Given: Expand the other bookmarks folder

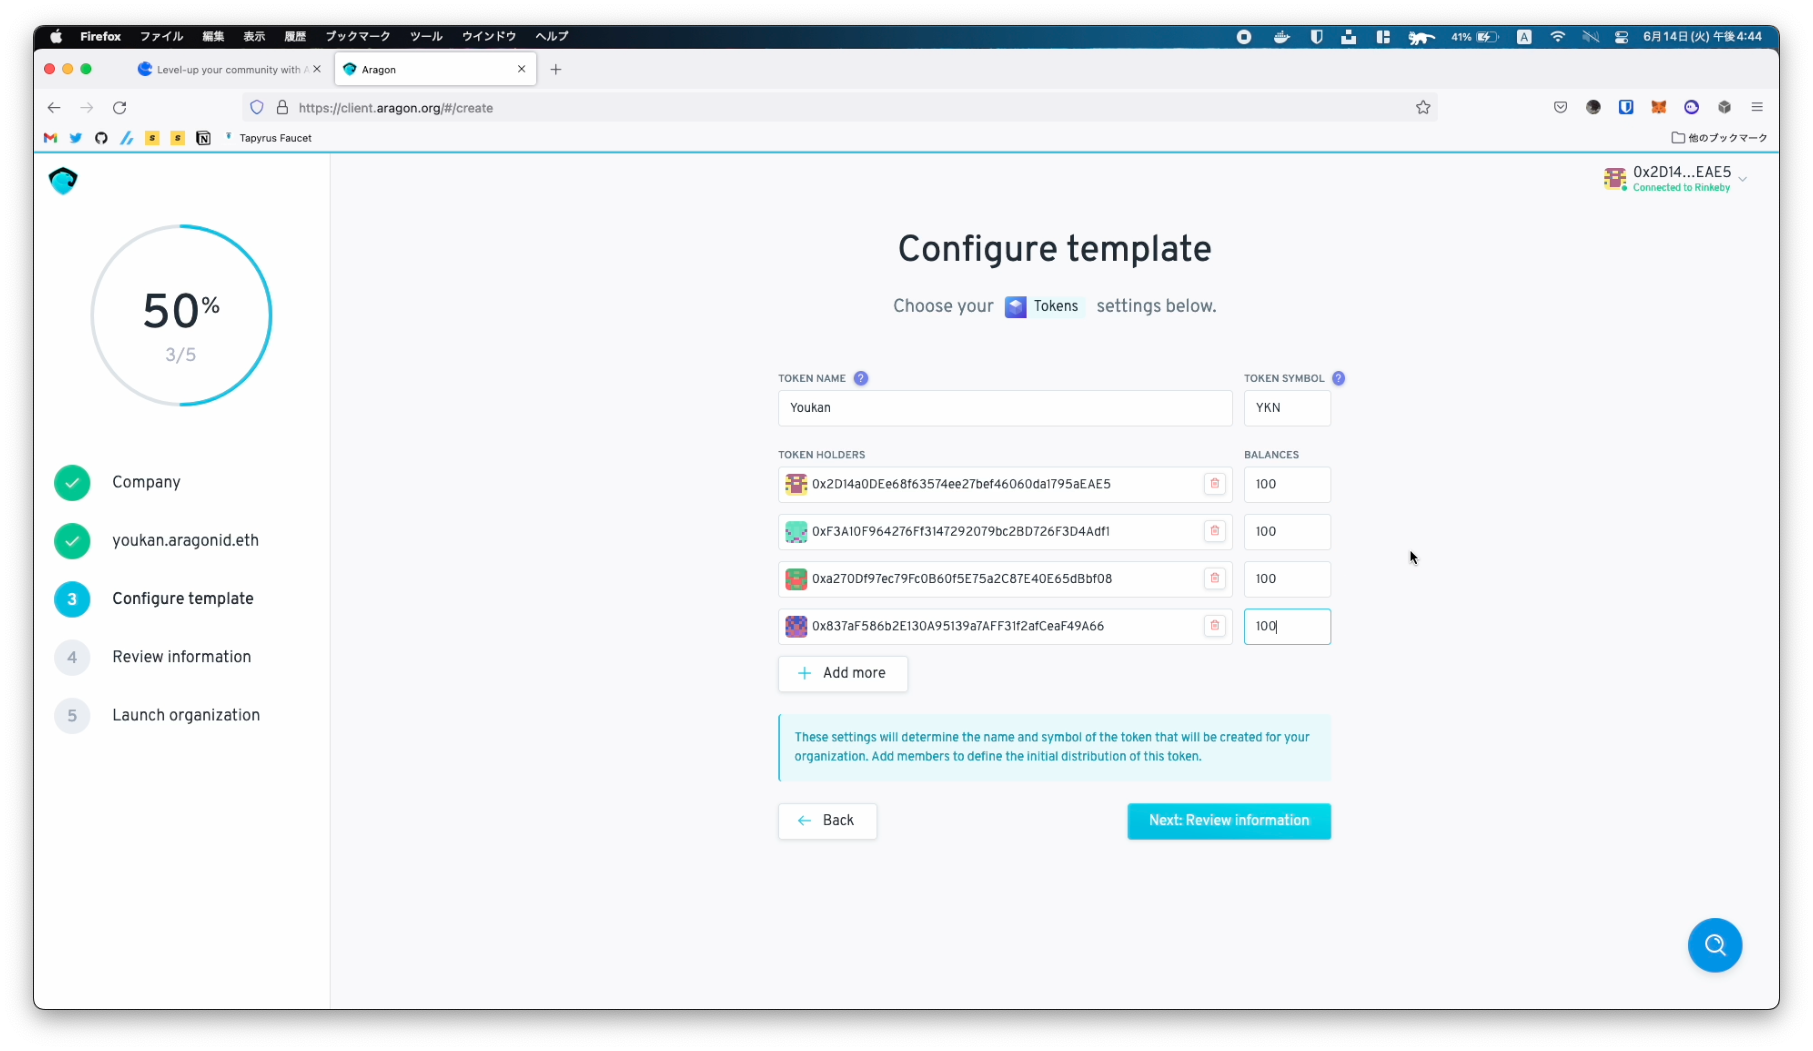Looking at the screenshot, I should (x=1719, y=138).
